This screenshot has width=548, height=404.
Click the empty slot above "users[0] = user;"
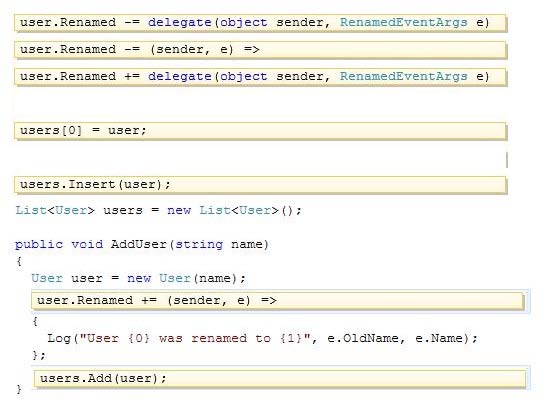pyautogui.click(x=260, y=104)
